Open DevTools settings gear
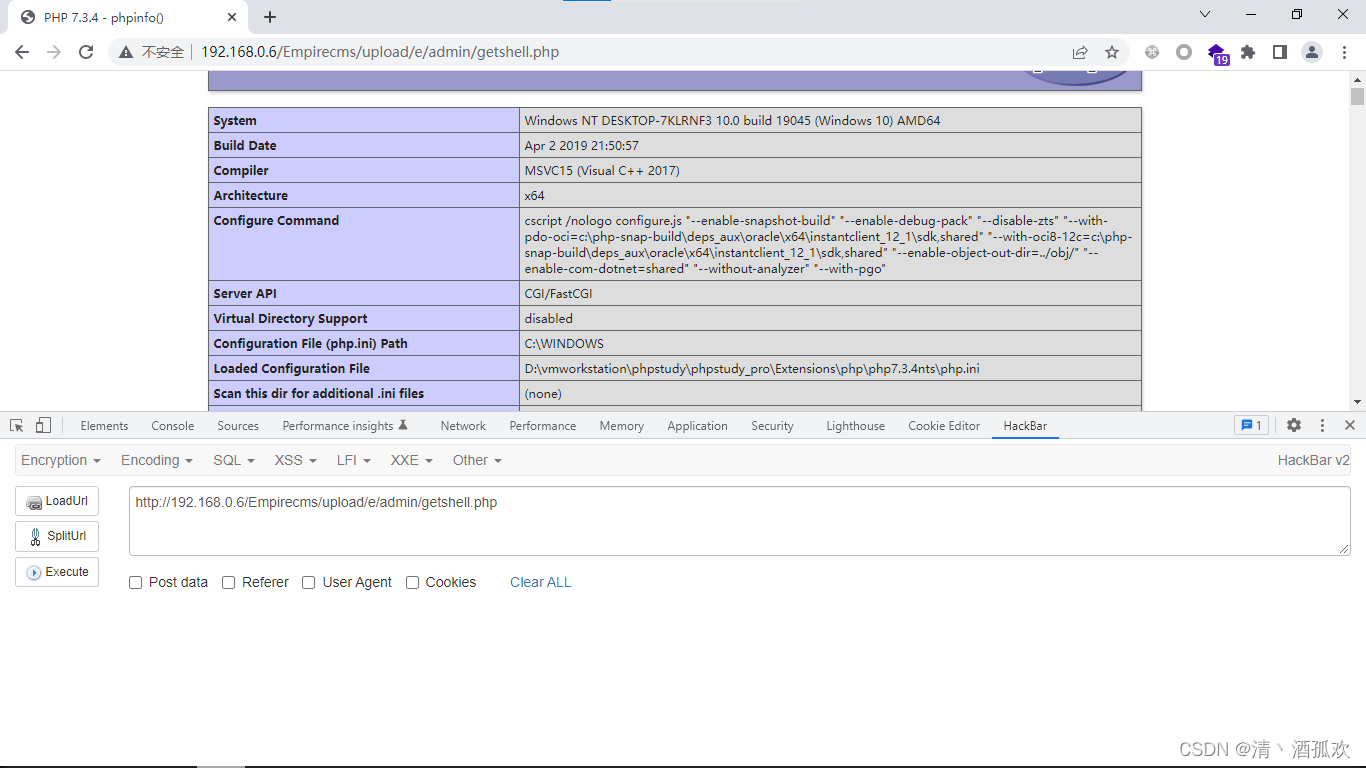 1294,425
